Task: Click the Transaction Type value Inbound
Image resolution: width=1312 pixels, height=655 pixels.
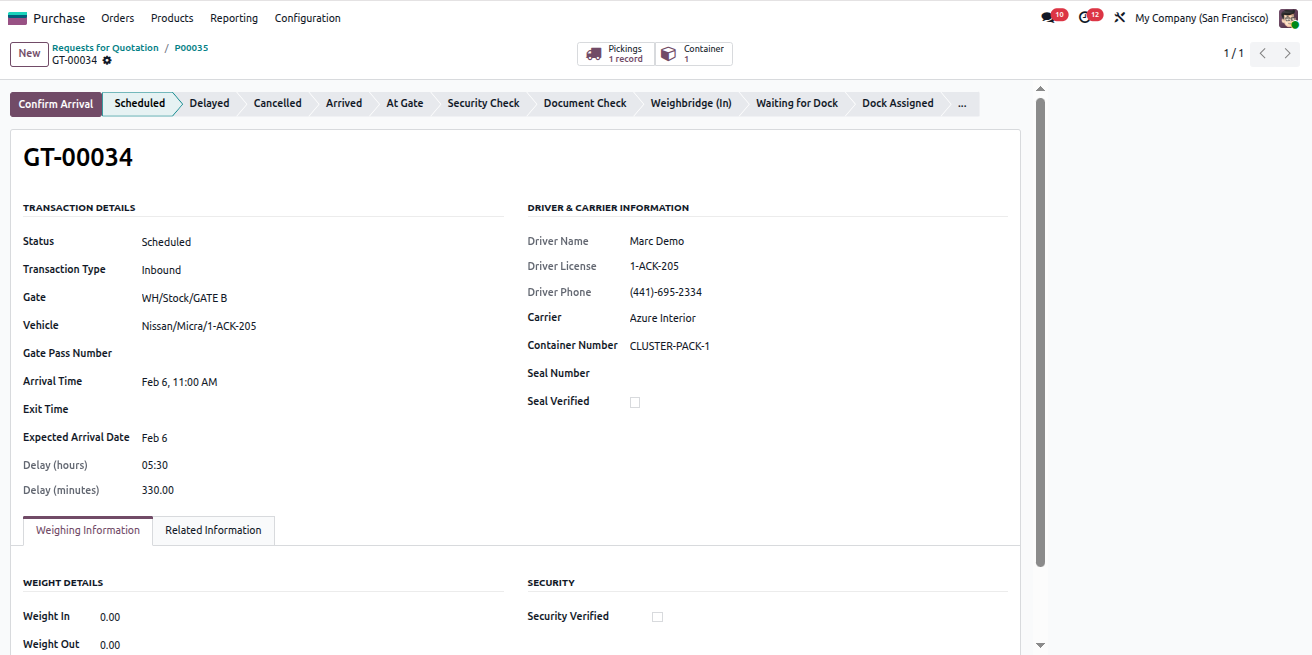Action: pyautogui.click(x=161, y=270)
